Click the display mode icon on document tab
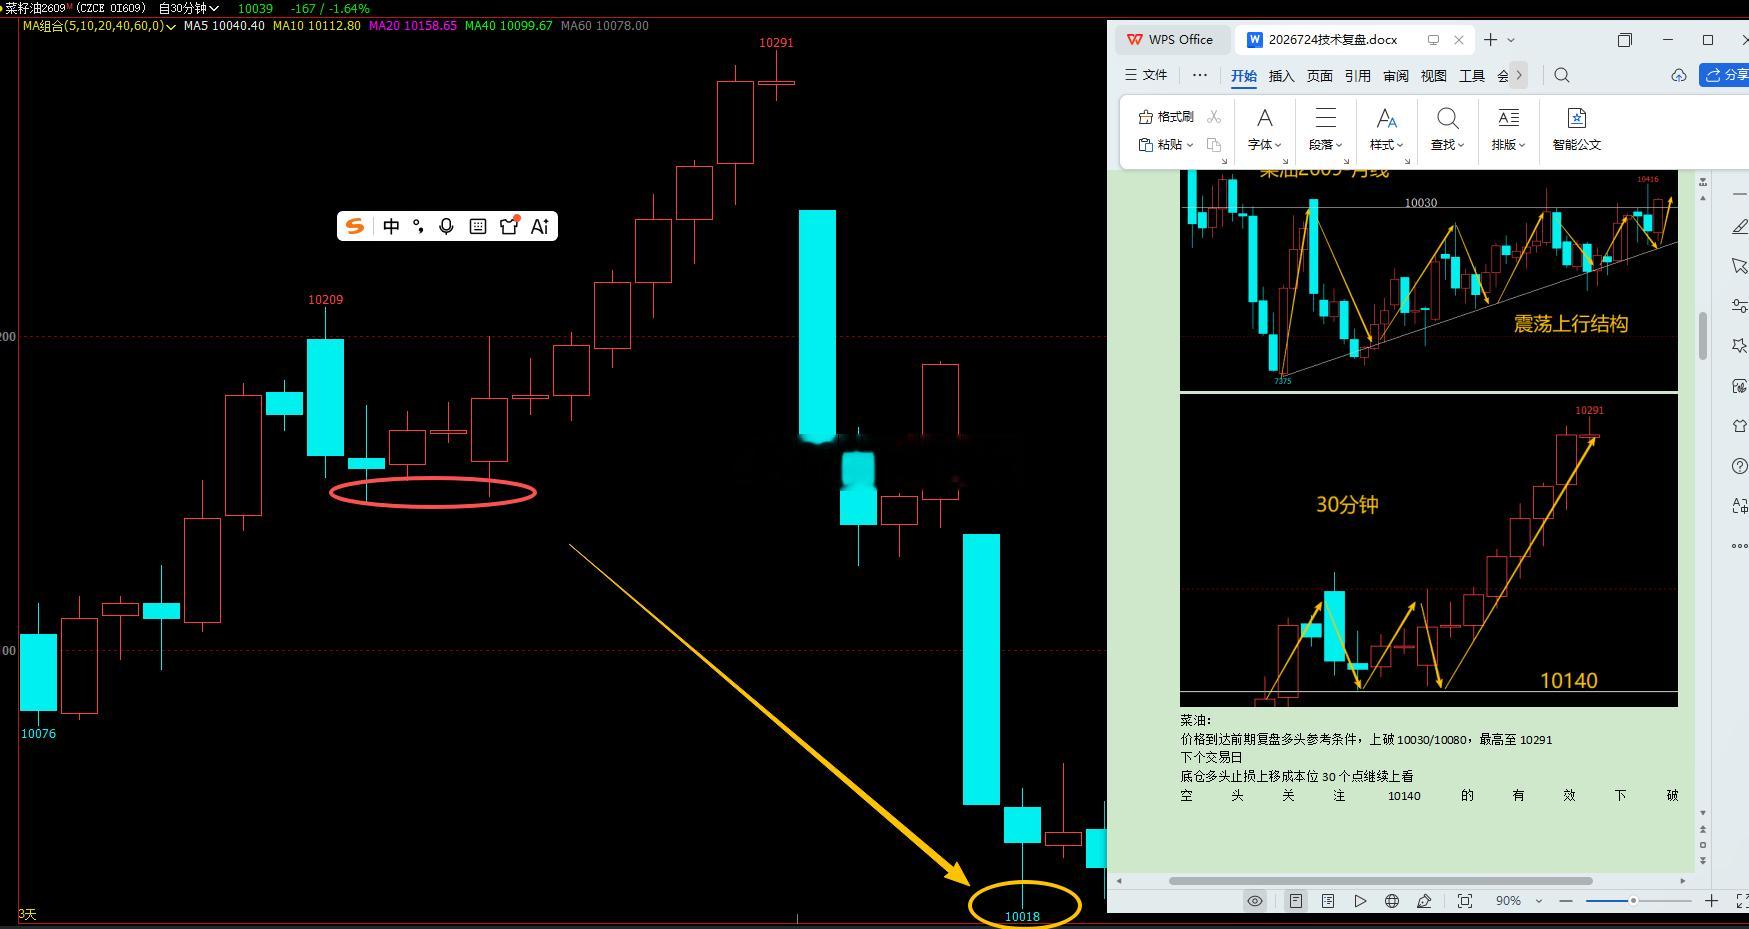The height and width of the screenshot is (929, 1749). click(x=1433, y=40)
